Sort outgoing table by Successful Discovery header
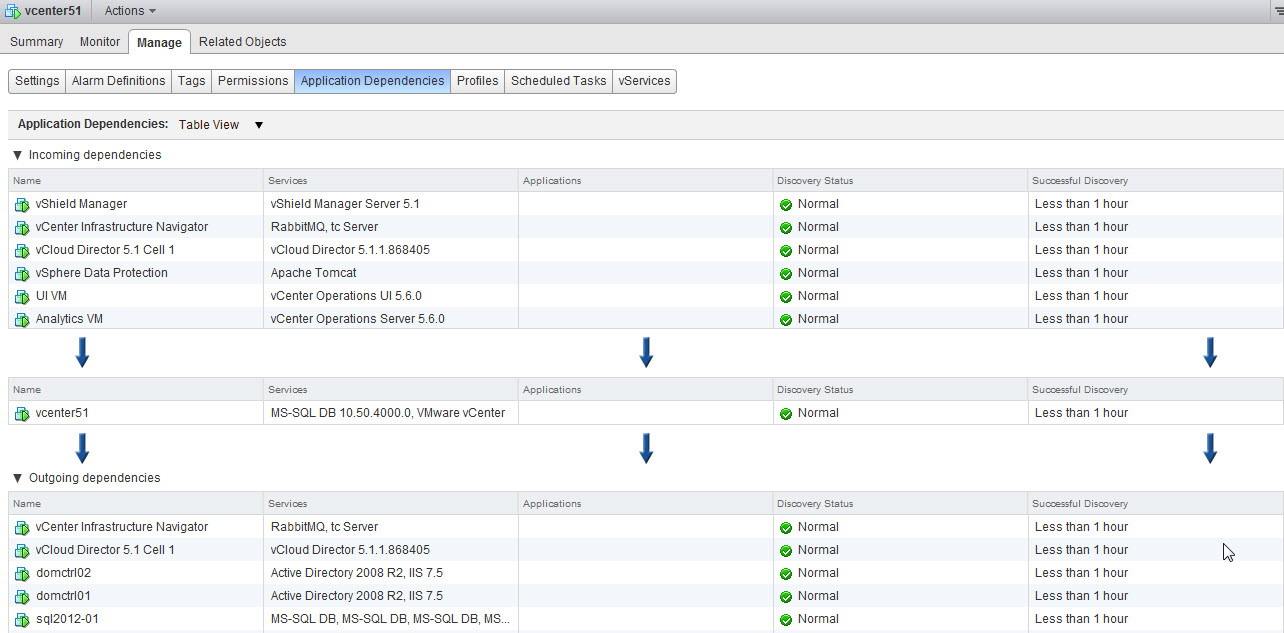Screen dimensions: 1284x633 pos(1155,504)
